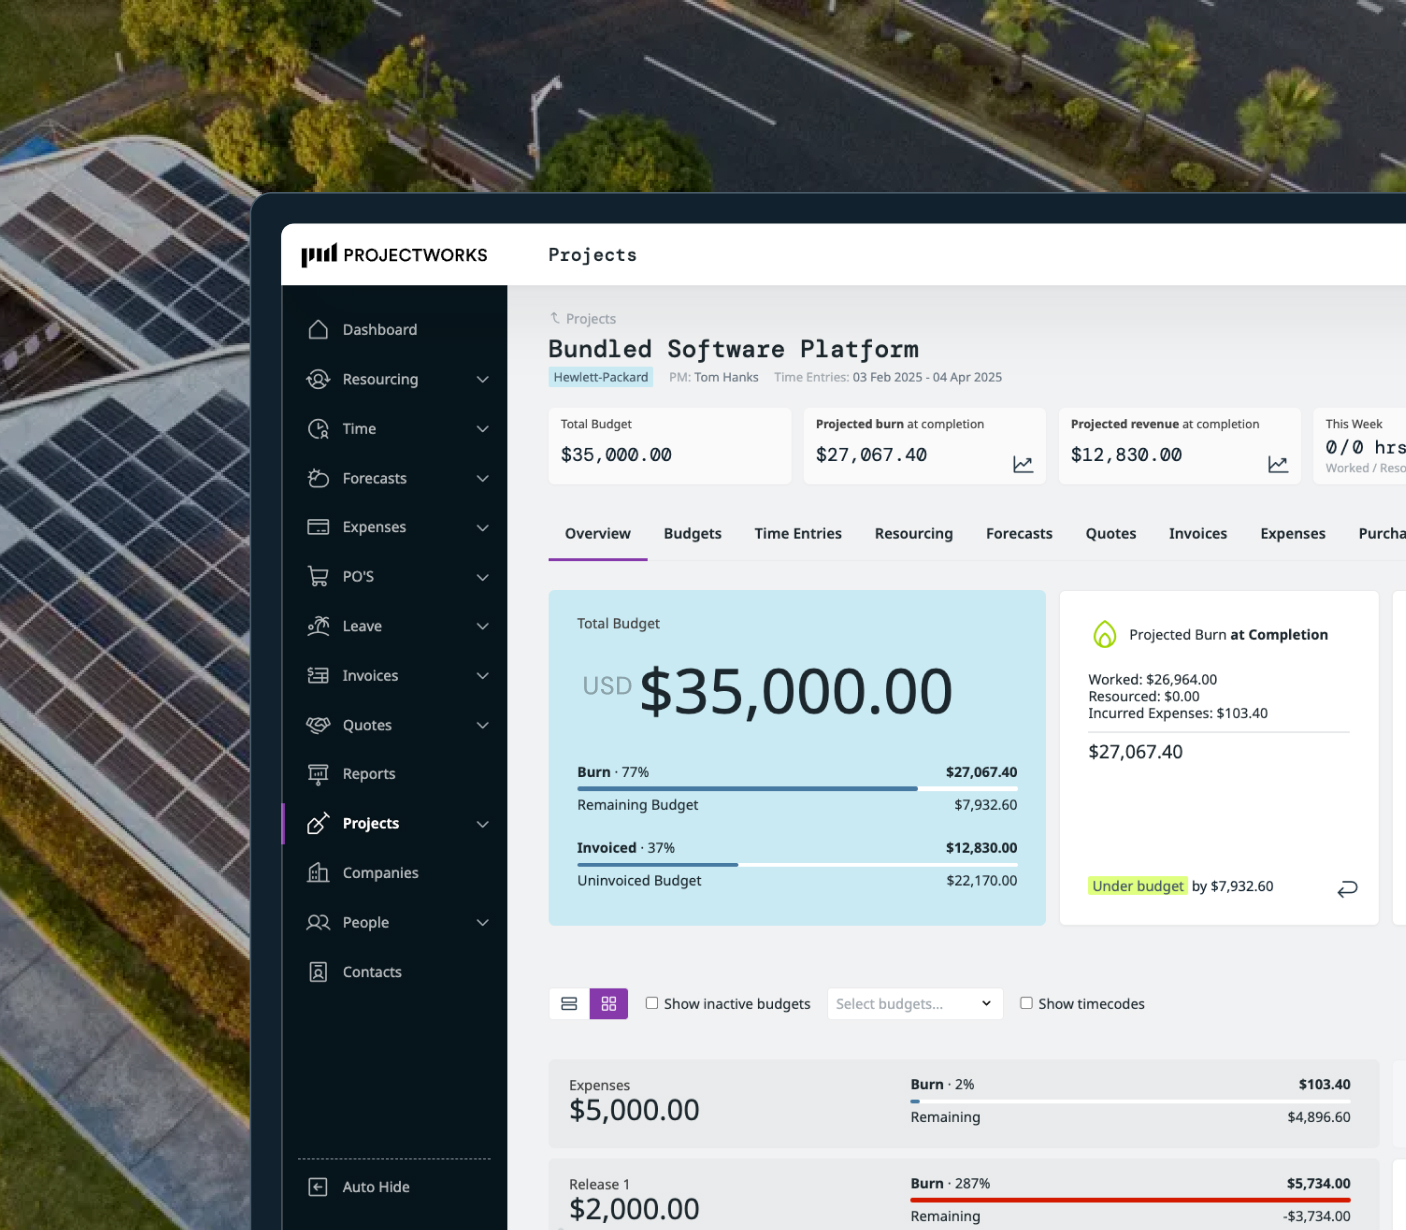Click the Expenses card icon
Screen dimensions: 1406x1230
click(318, 527)
